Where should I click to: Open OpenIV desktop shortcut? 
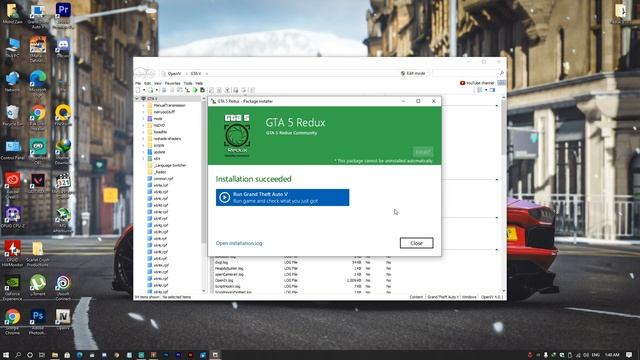[63, 319]
